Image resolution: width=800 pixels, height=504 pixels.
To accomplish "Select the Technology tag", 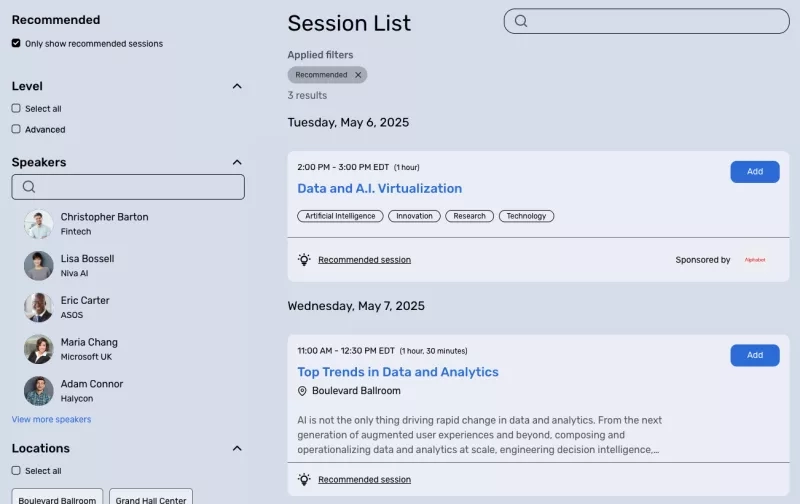I will (x=527, y=216).
